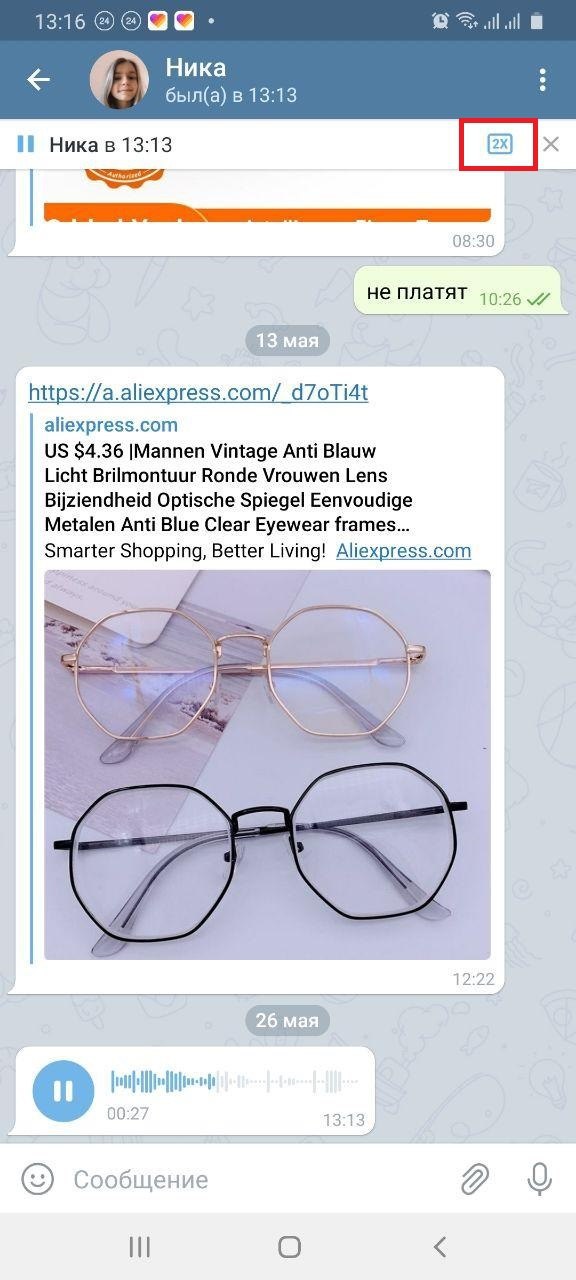Open the a.aliexpress.com short link
The width and height of the screenshot is (576, 1280).
pyautogui.click(x=198, y=392)
